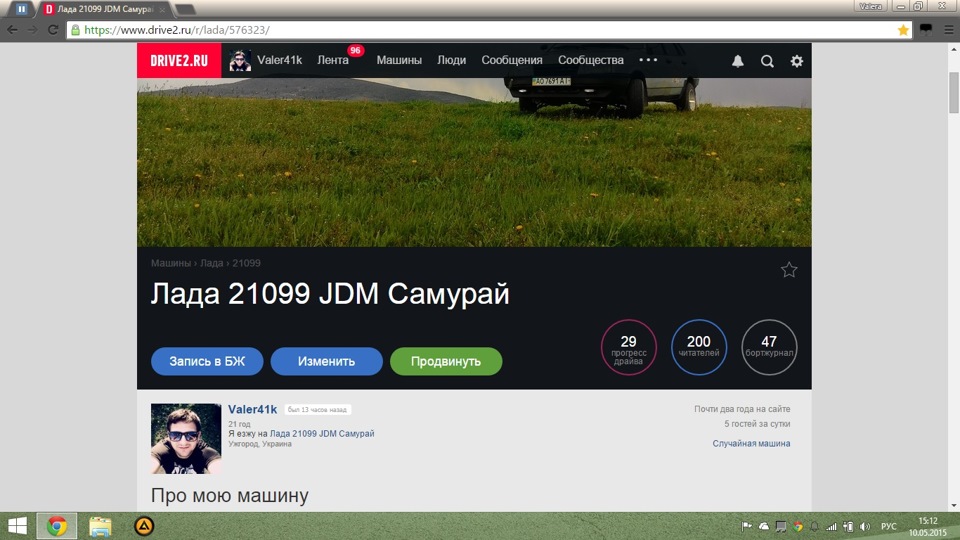
Task: Open the DRIVE2 search magnifier
Action: 767,61
